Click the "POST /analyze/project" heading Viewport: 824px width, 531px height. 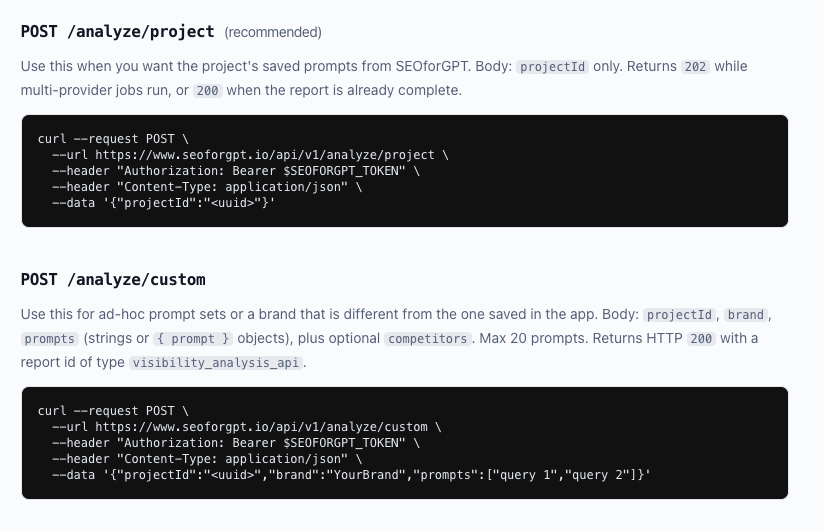tap(117, 32)
